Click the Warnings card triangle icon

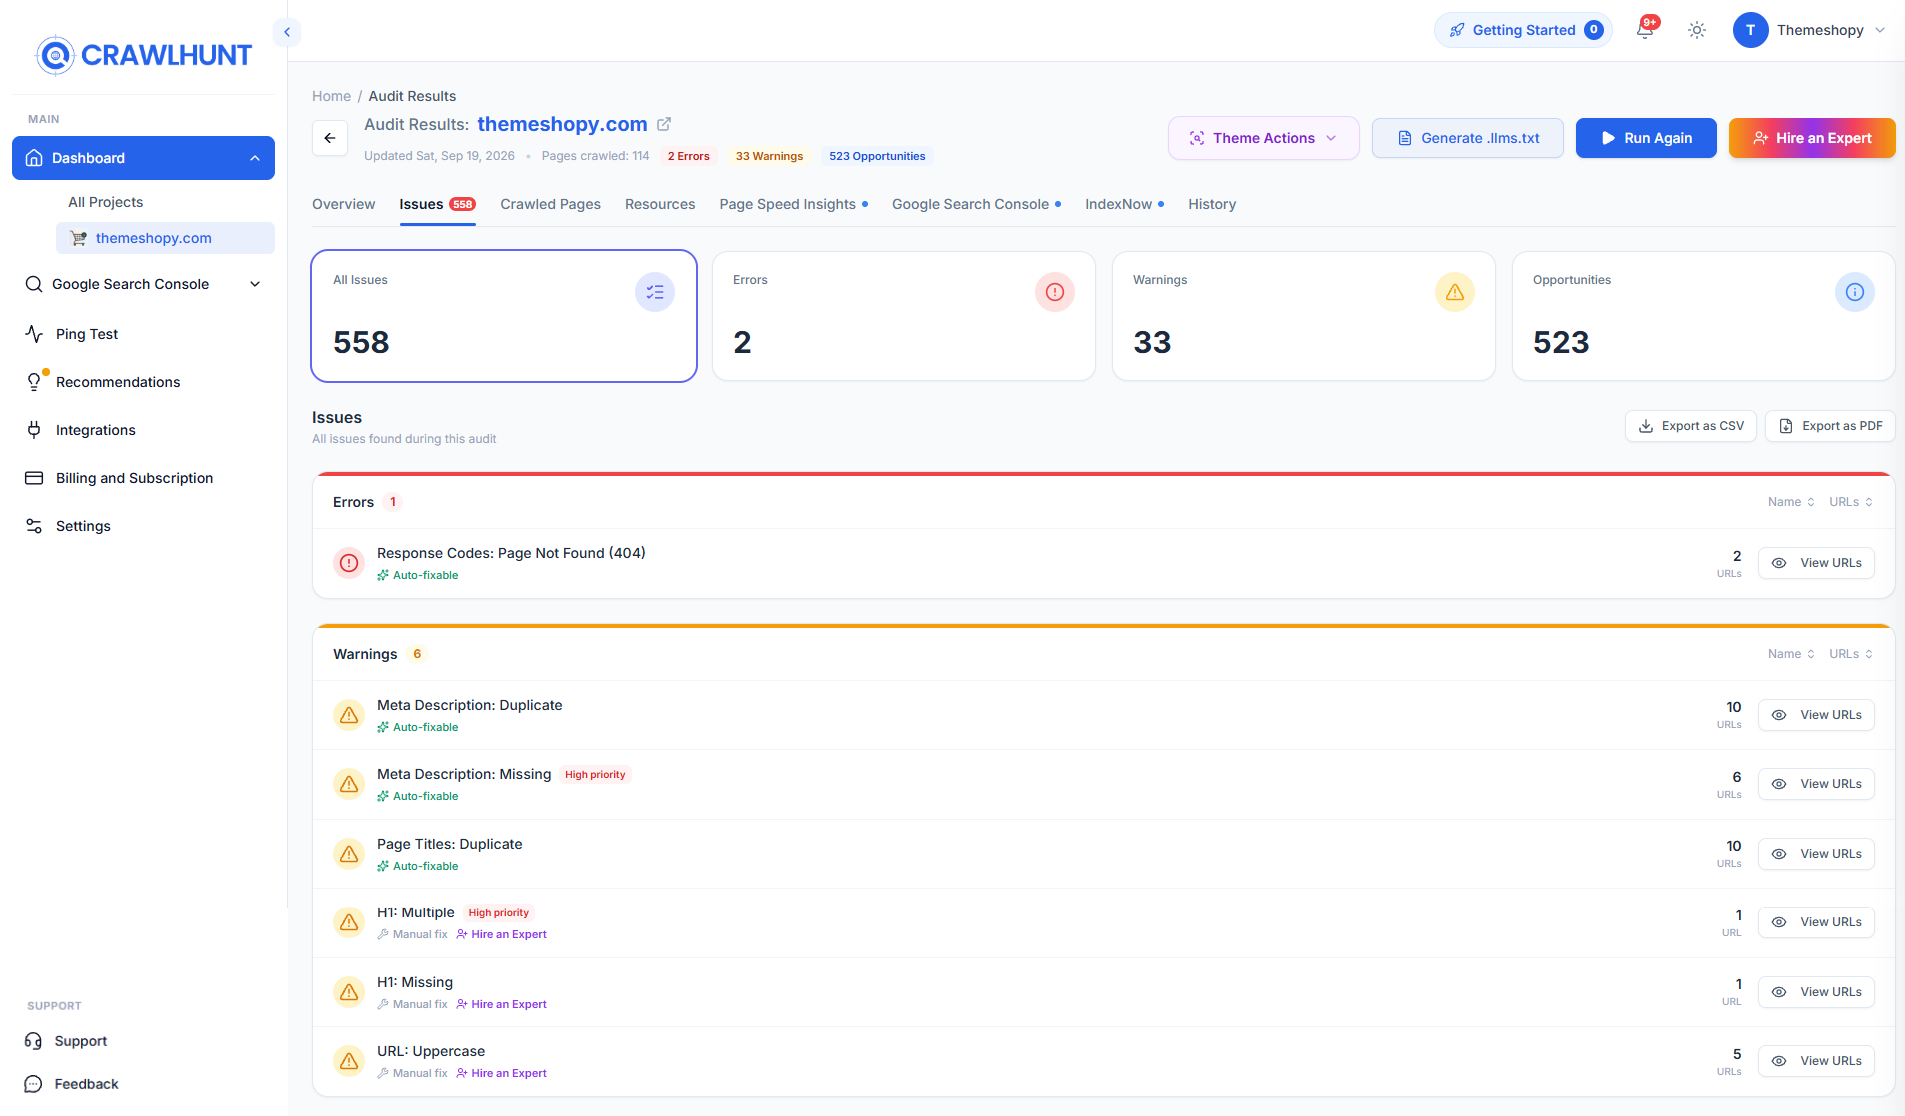tap(1455, 292)
